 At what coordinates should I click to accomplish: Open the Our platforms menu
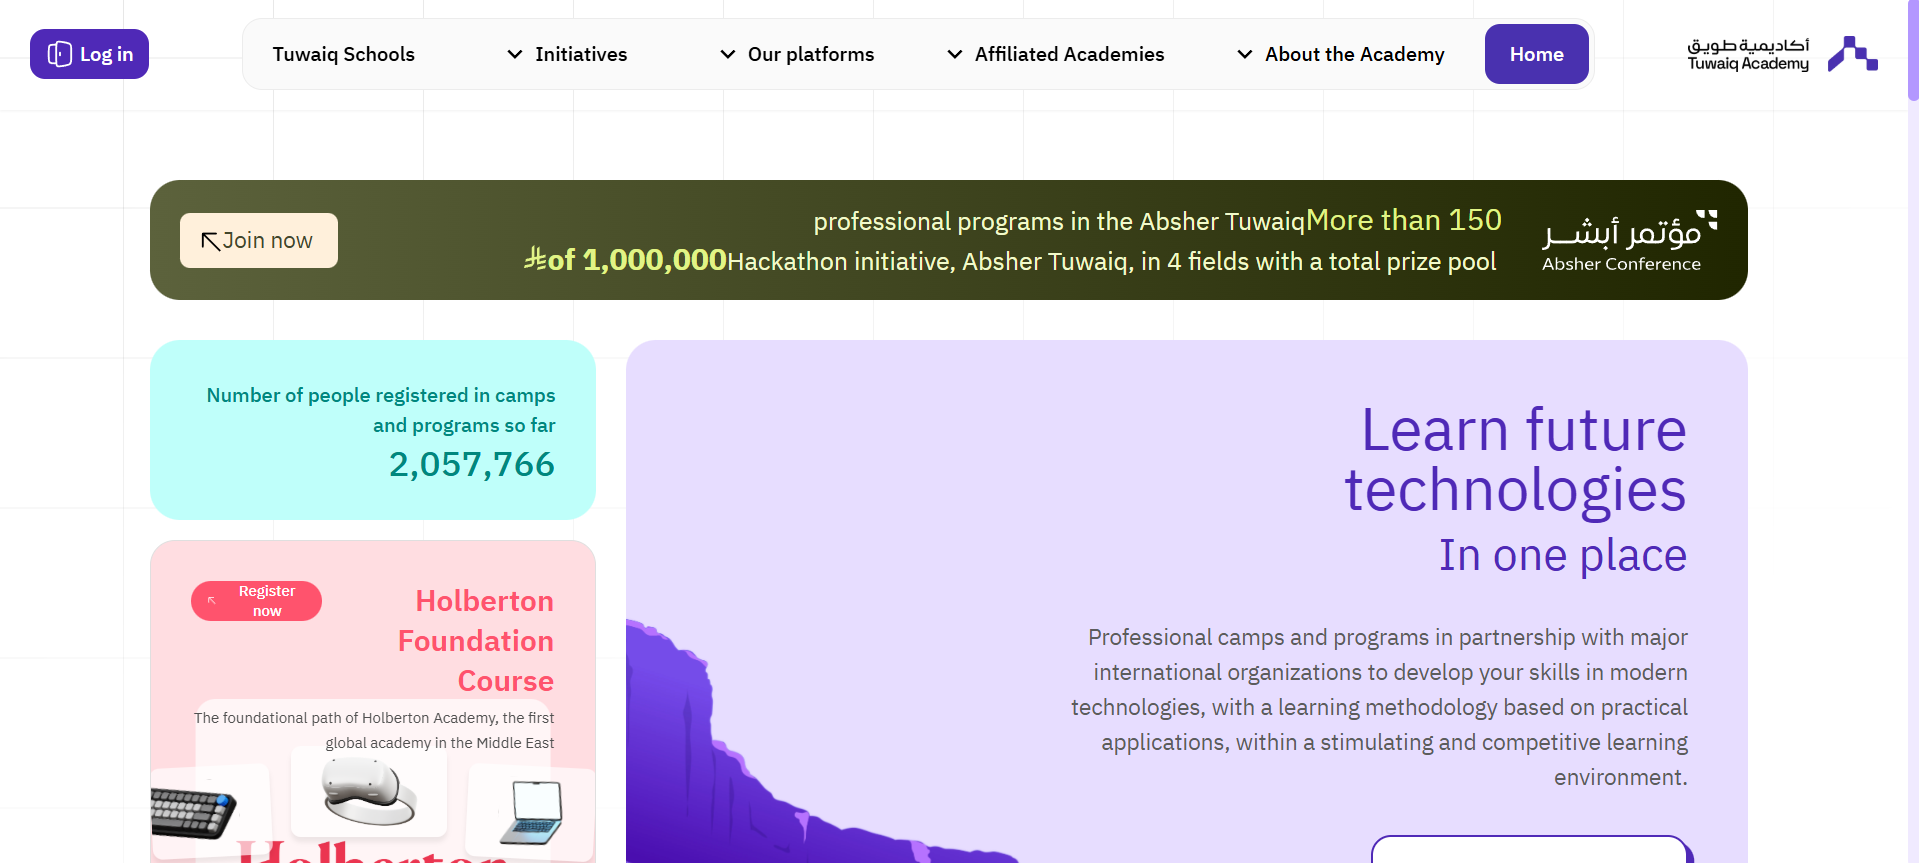pos(811,54)
